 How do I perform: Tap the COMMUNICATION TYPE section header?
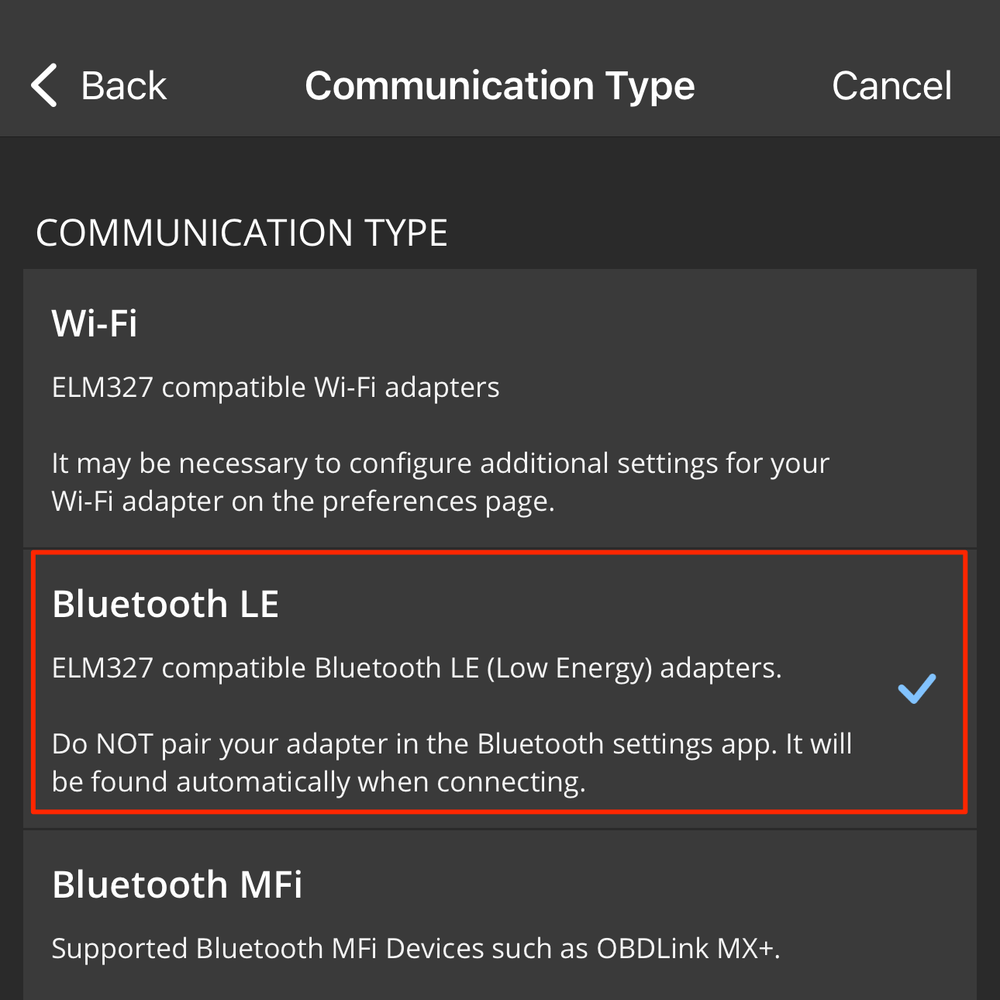(241, 233)
